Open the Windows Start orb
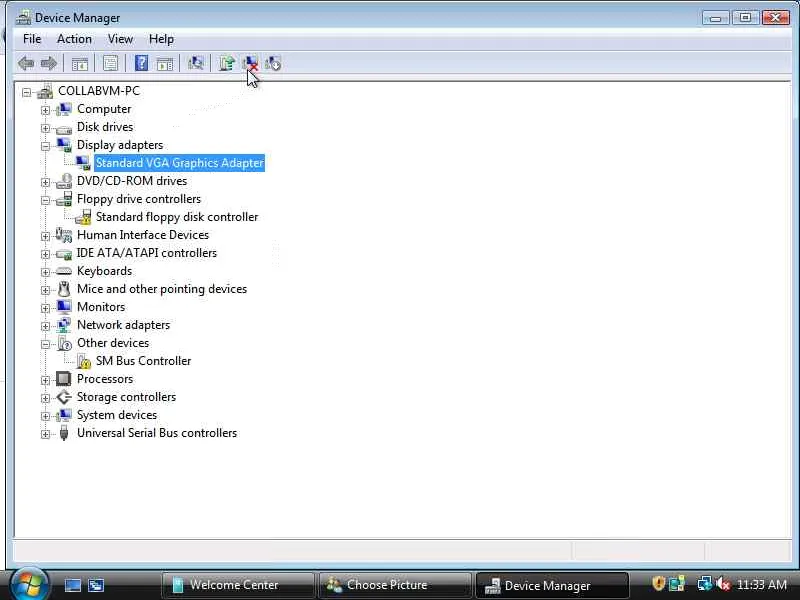 tap(28, 584)
